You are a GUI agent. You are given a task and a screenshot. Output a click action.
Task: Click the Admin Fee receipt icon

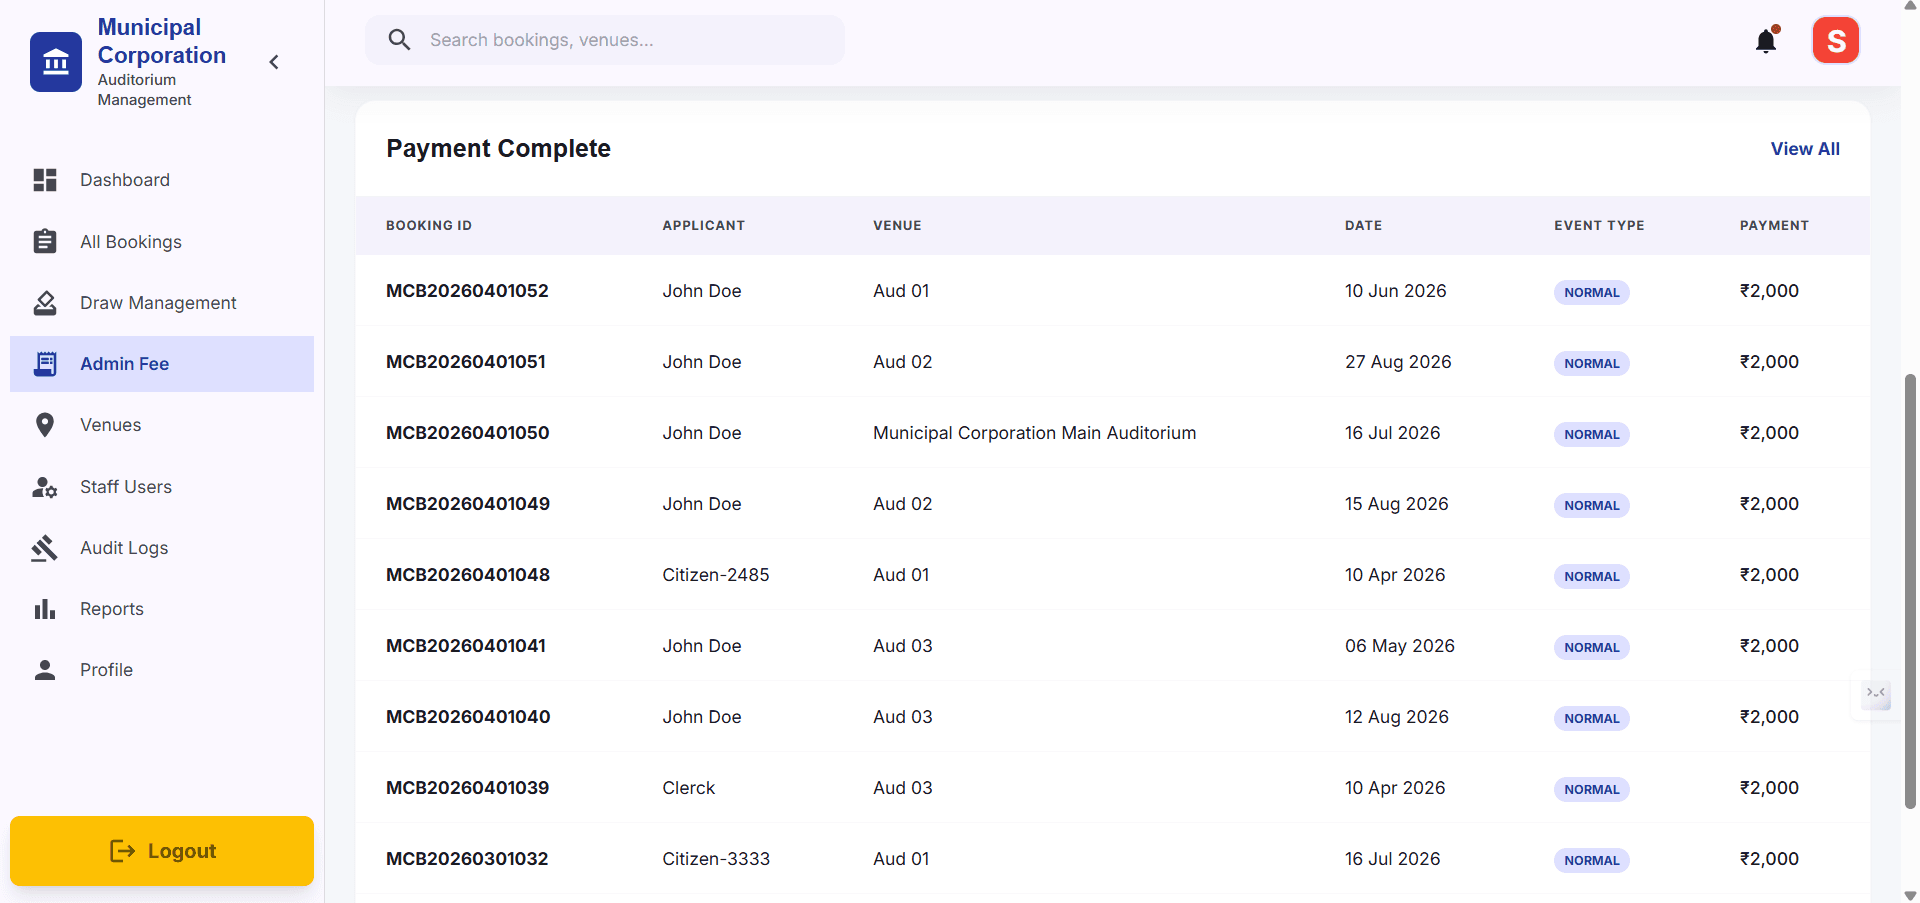tap(45, 364)
